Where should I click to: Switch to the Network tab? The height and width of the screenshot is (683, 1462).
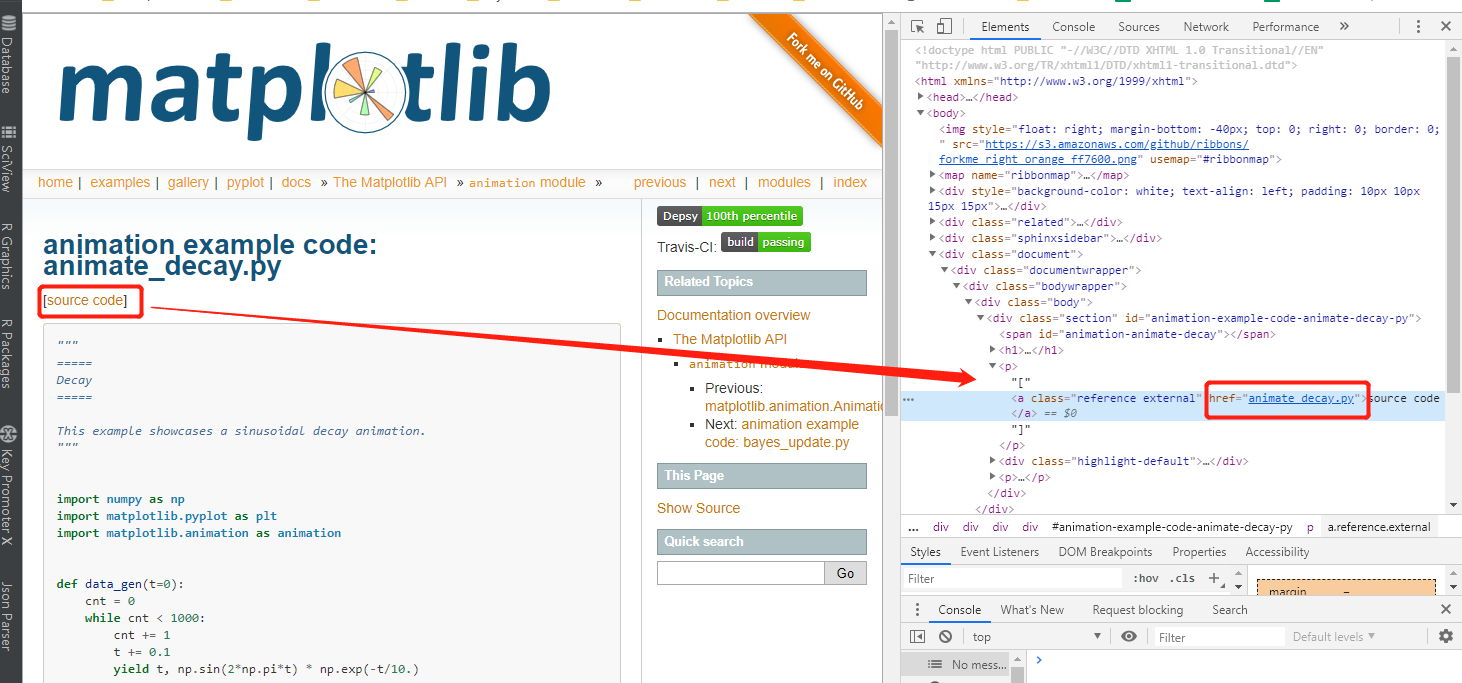click(x=1206, y=27)
